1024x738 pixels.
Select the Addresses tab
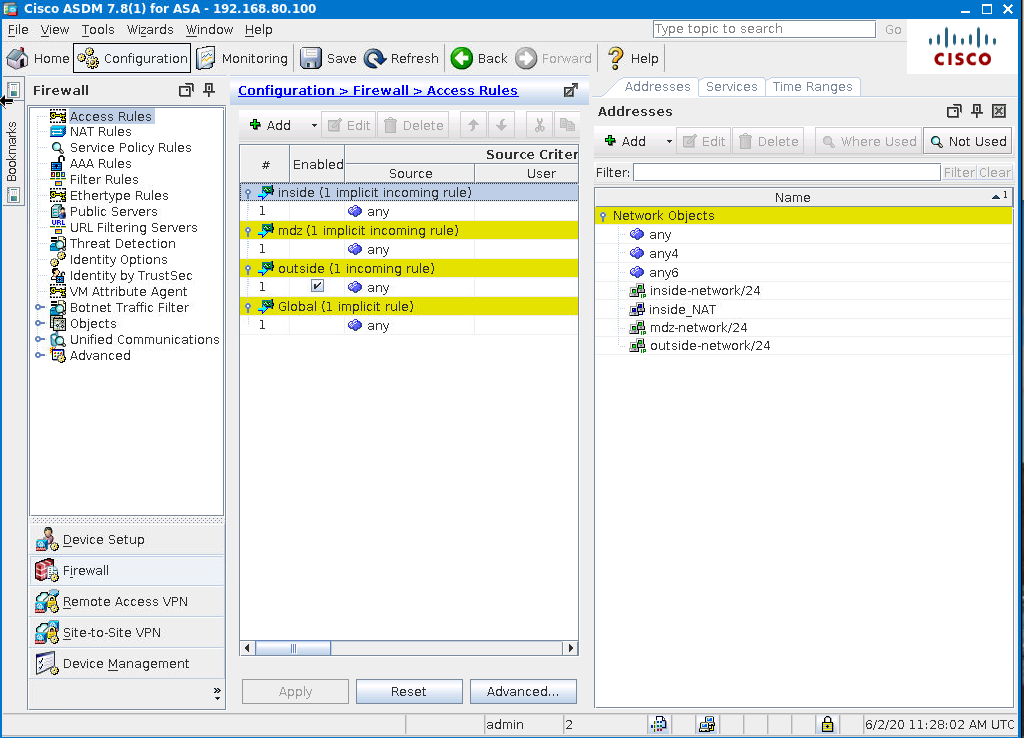657,87
